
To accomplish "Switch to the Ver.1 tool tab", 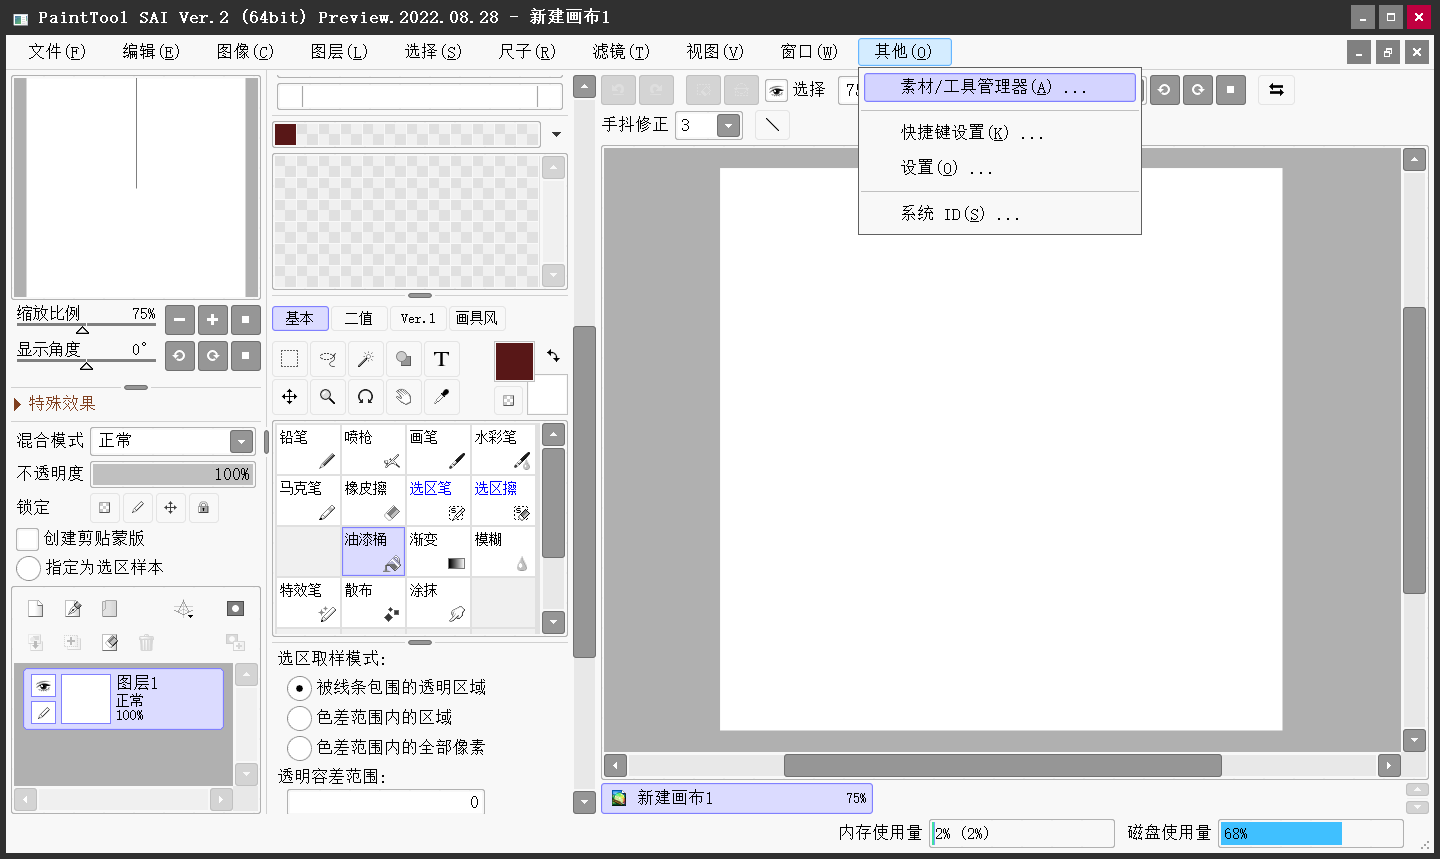I will (x=418, y=318).
